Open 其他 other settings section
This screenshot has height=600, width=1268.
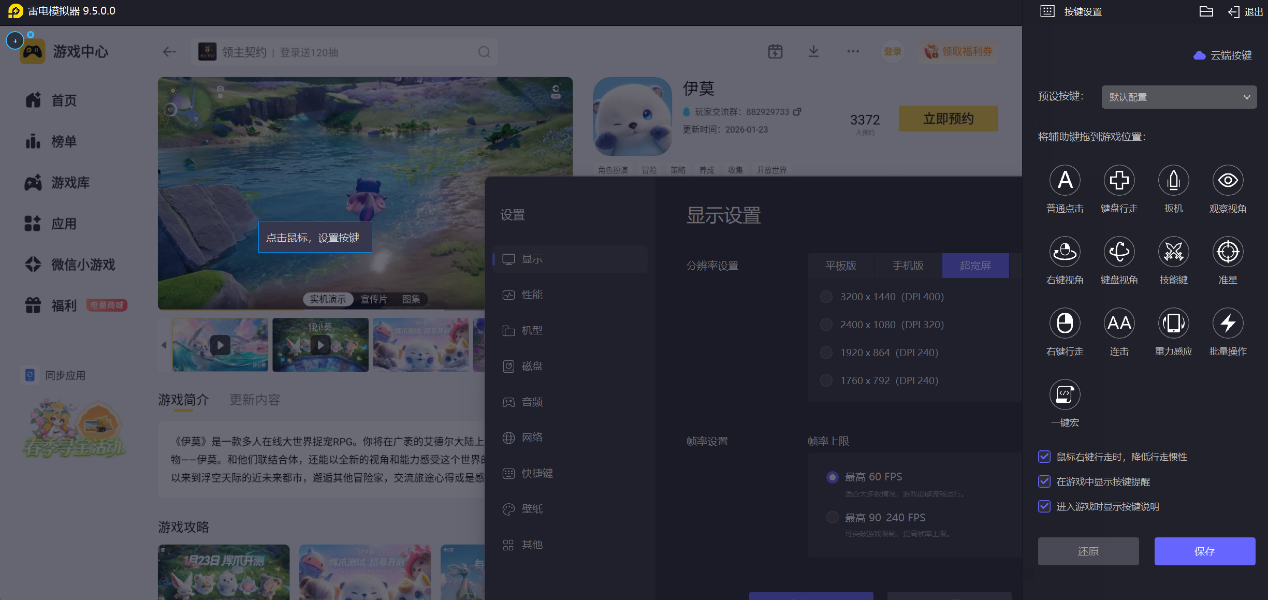571,545
